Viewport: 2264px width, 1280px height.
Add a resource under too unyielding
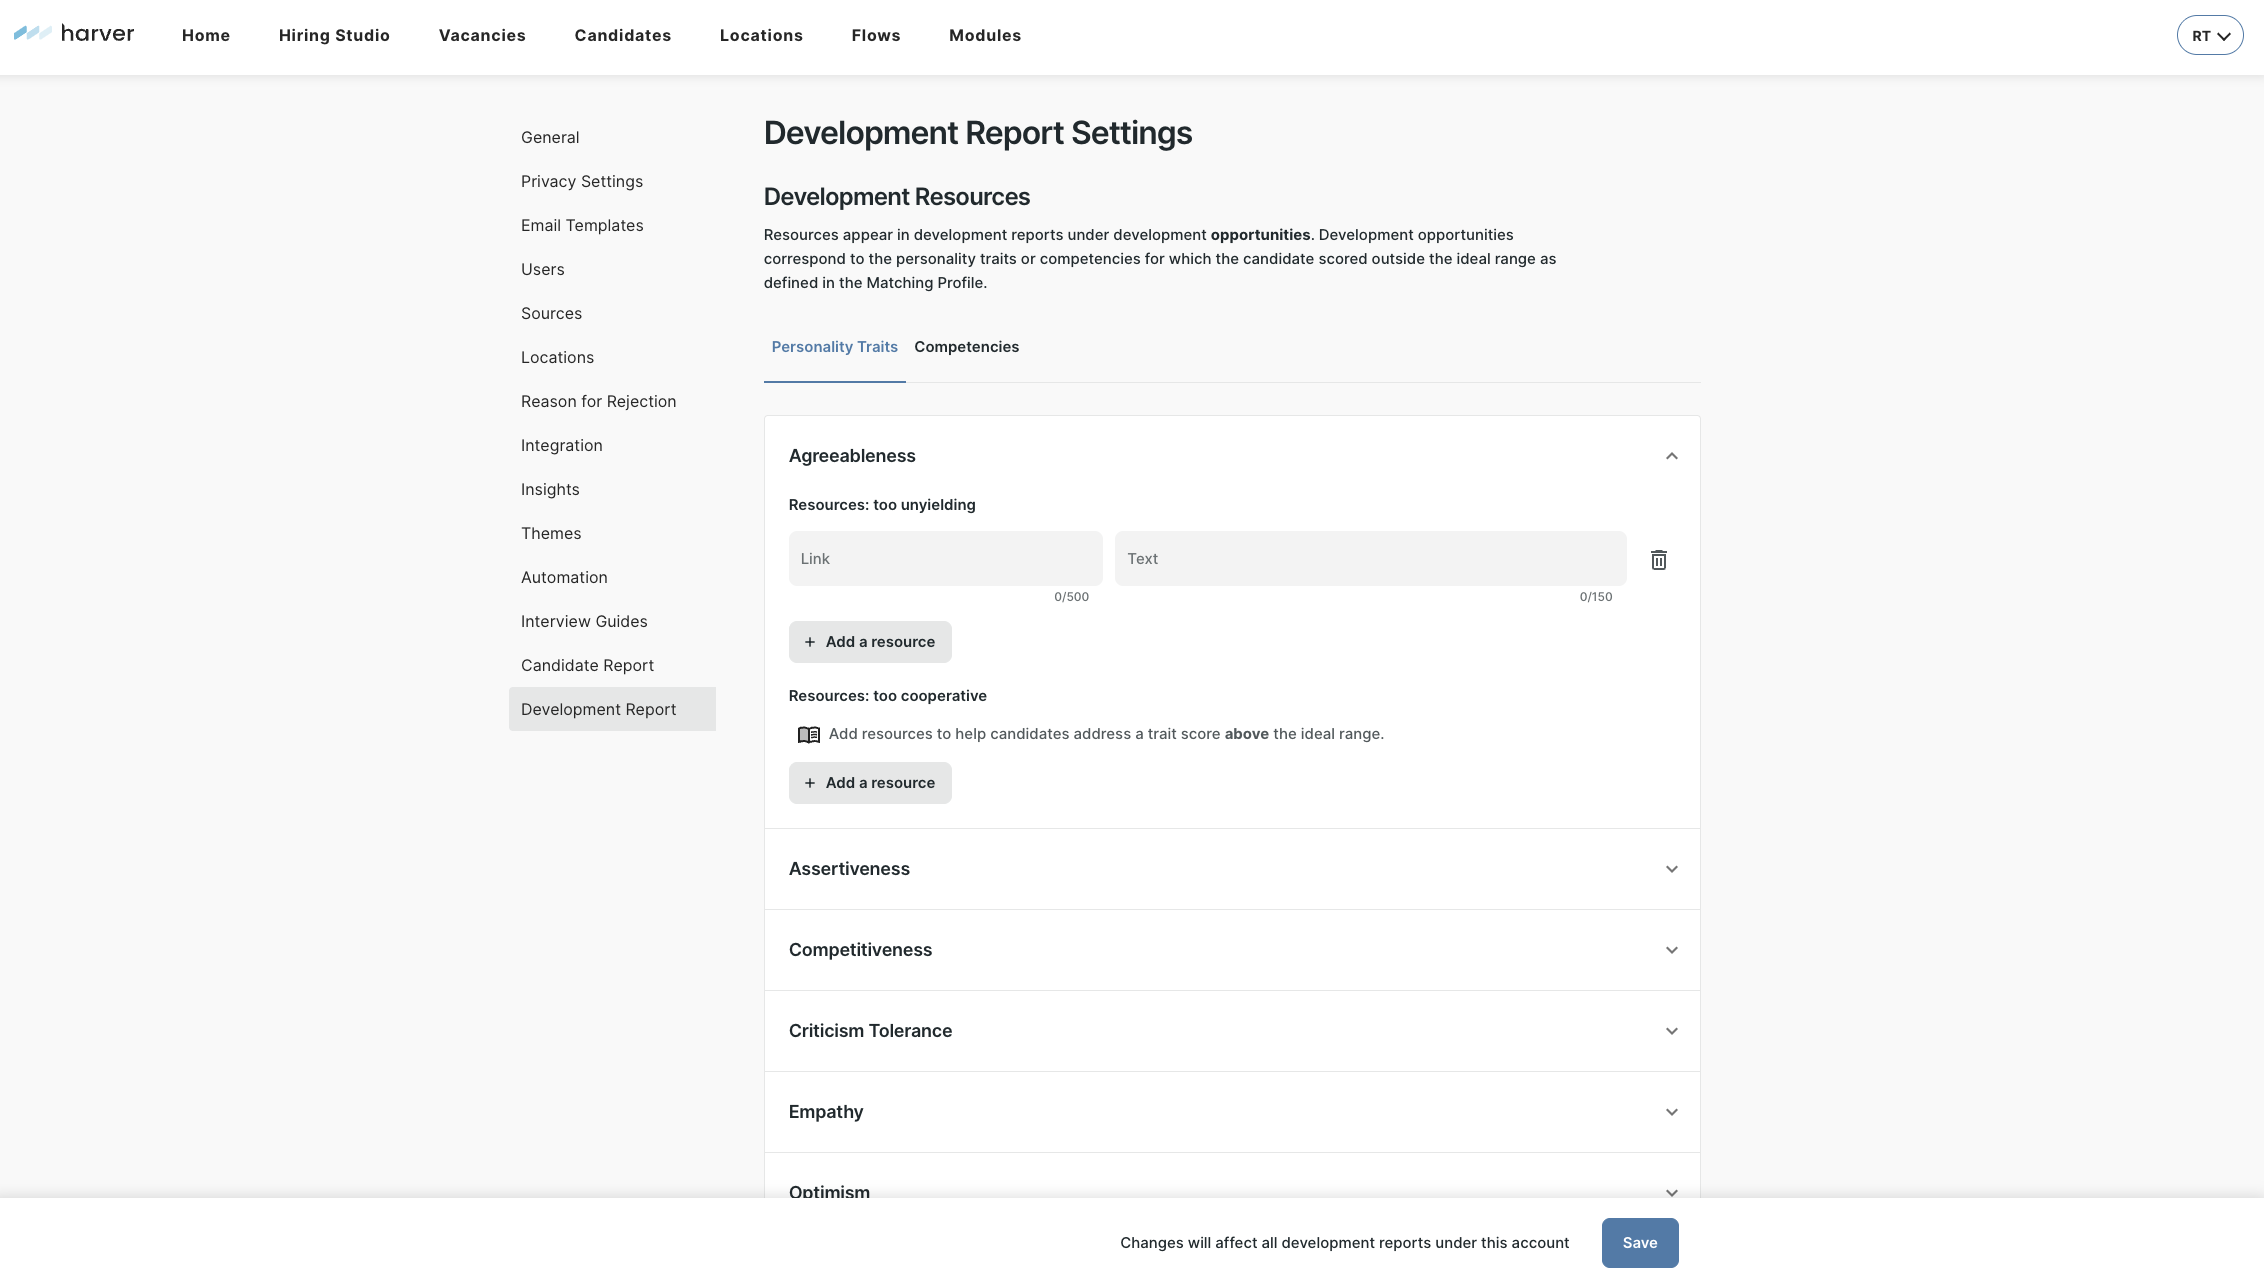click(869, 642)
